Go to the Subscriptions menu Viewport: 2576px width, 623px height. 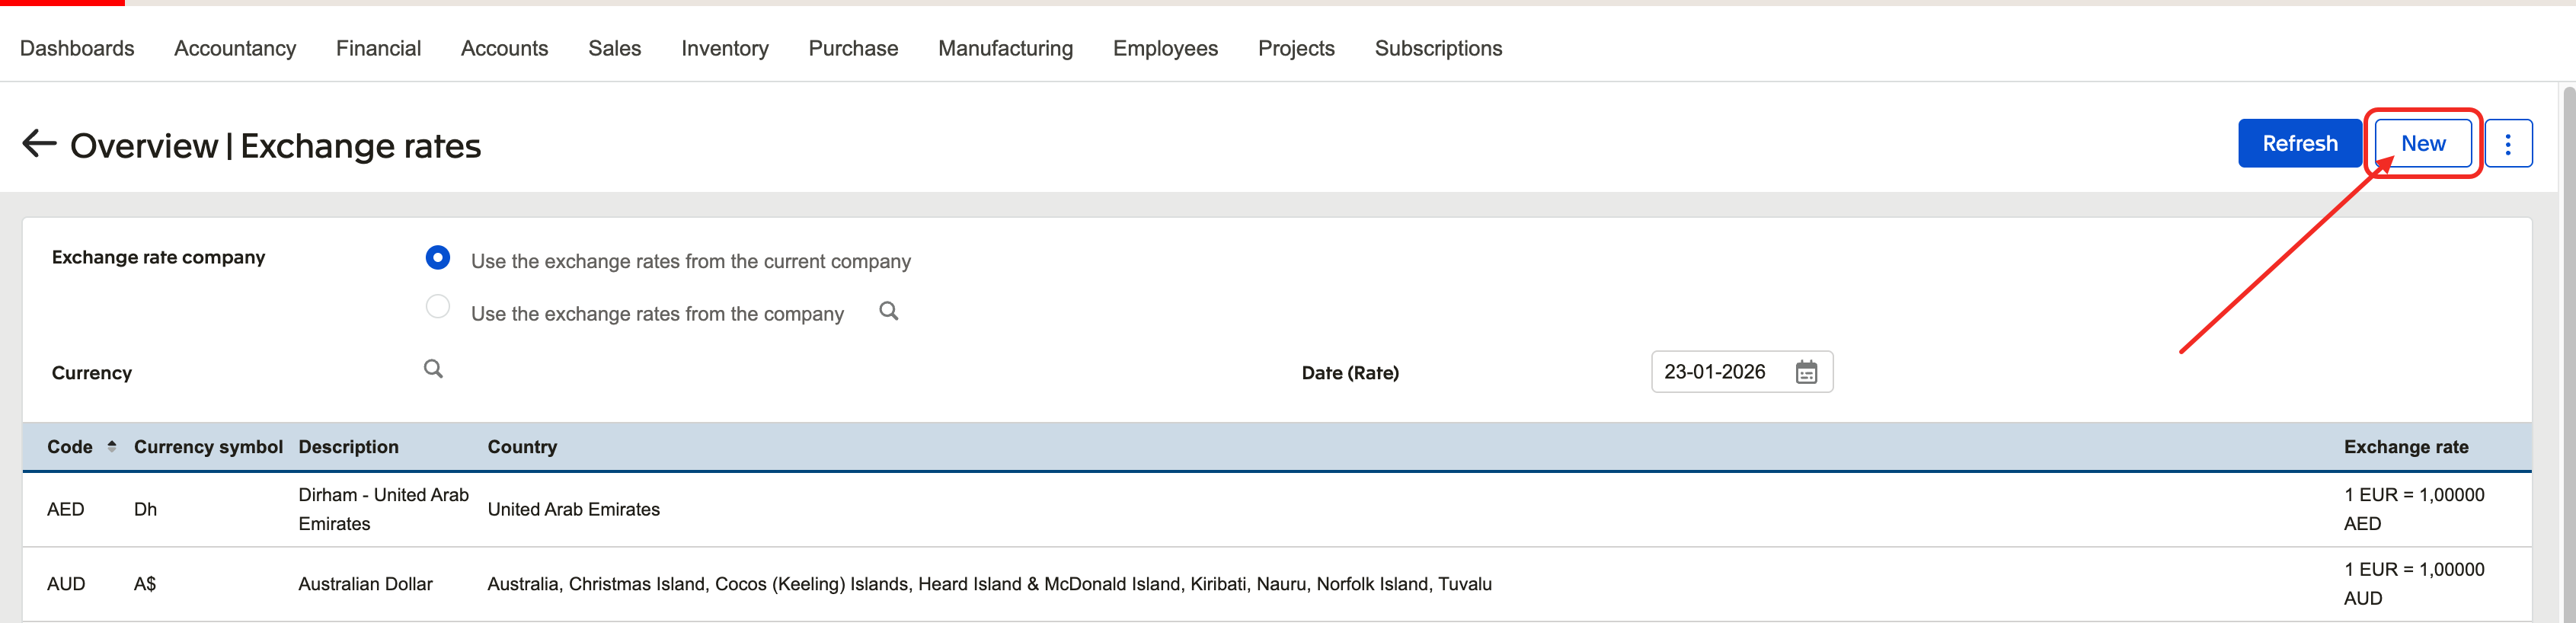(x=1437, y=48)
